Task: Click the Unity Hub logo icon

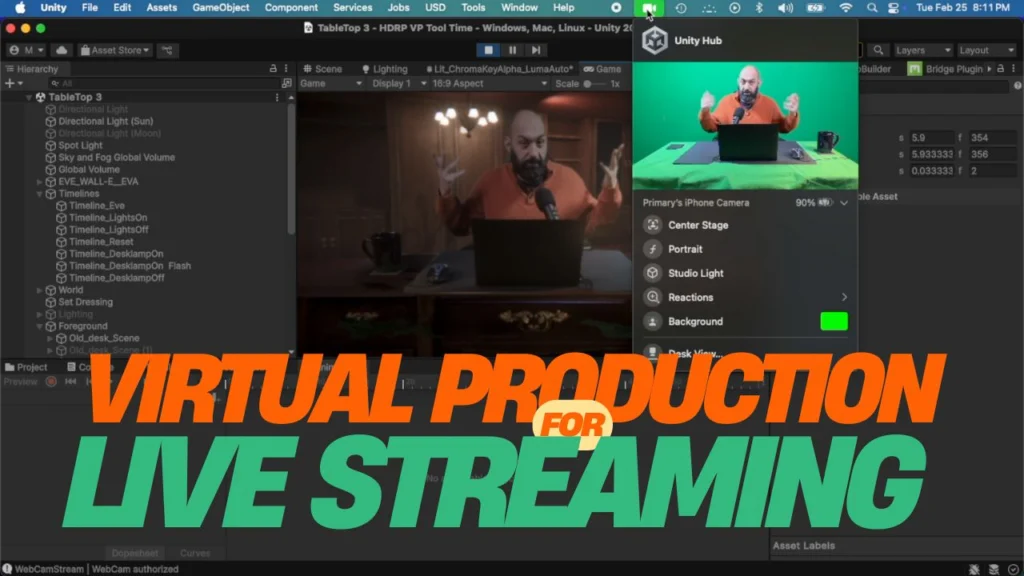Action: point(654,40)
